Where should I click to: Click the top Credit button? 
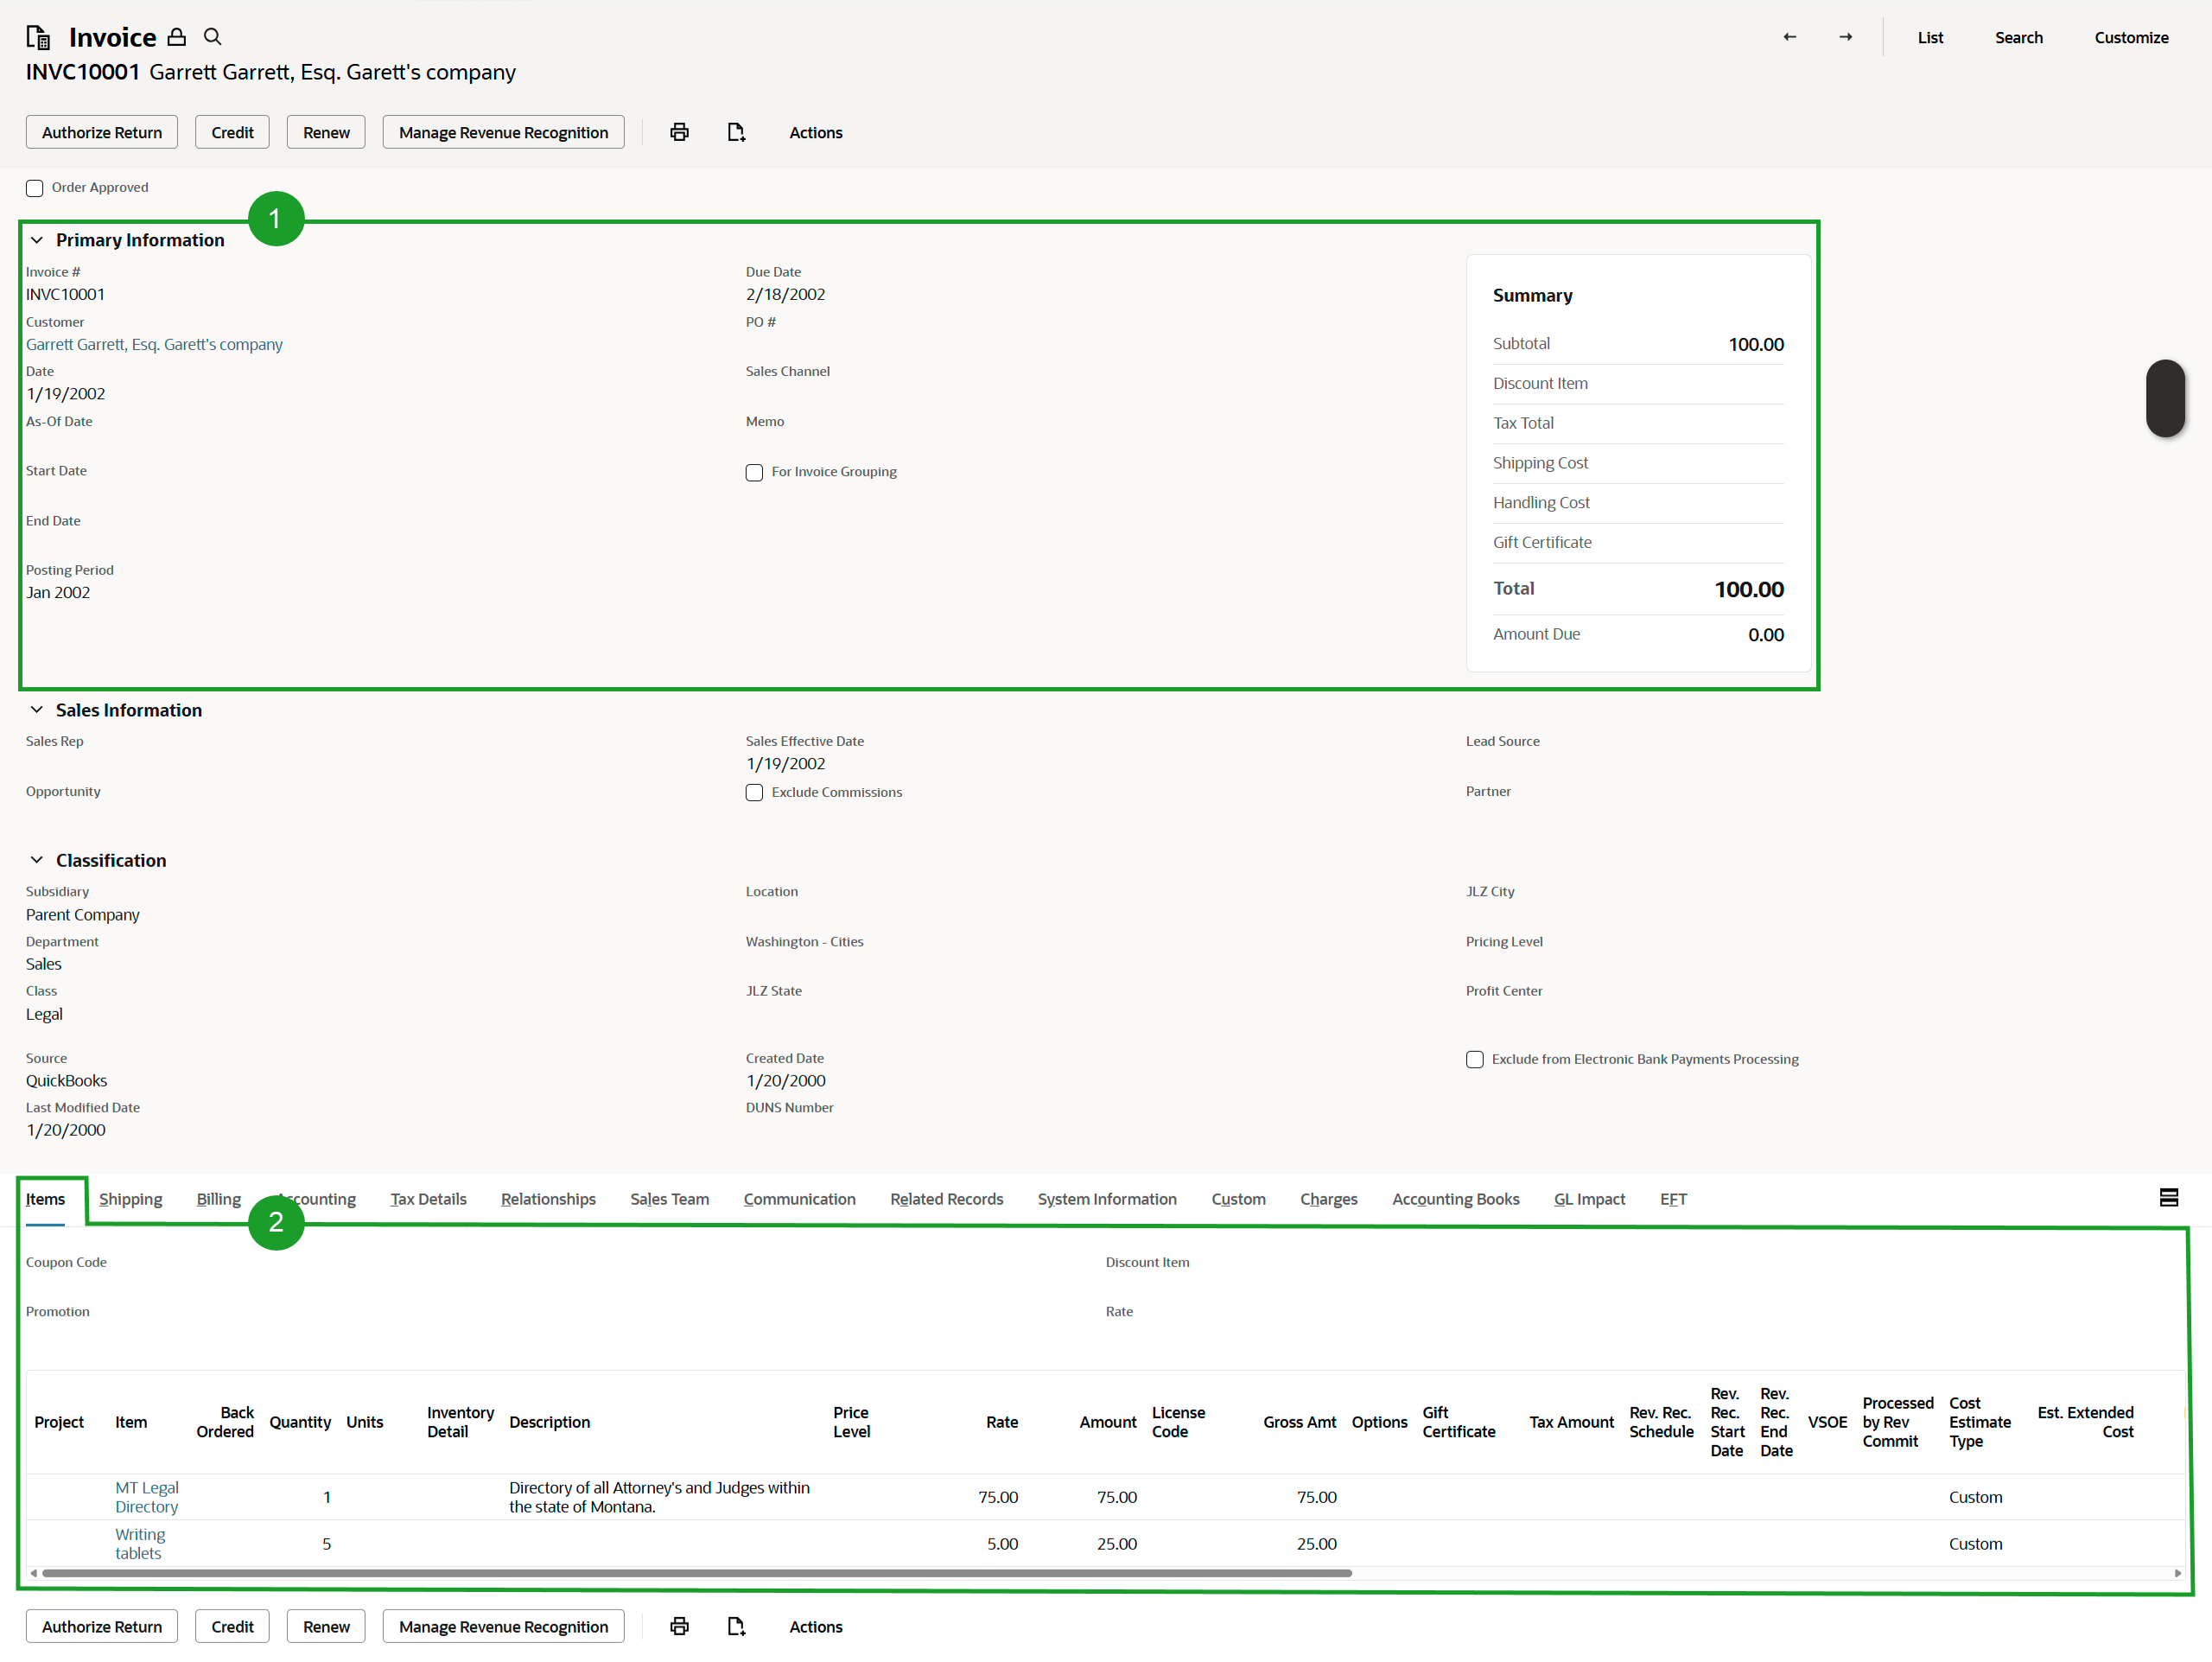(x=232, y=132)
